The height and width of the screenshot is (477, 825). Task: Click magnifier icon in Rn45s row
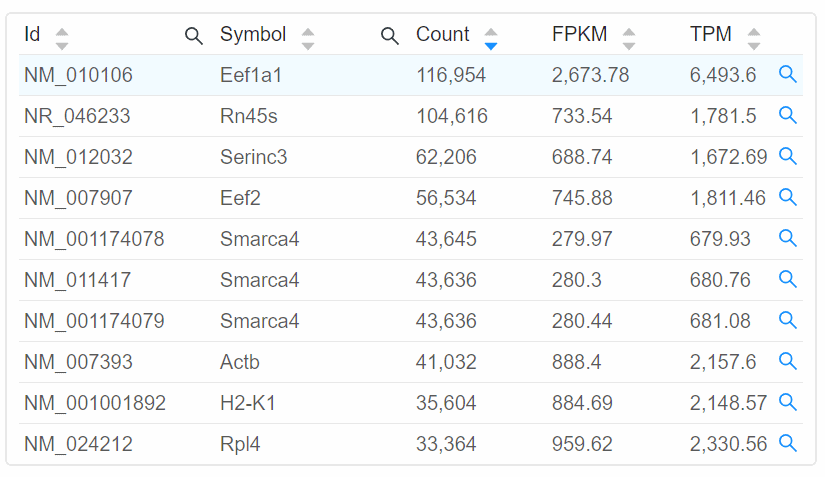[788, 115]
